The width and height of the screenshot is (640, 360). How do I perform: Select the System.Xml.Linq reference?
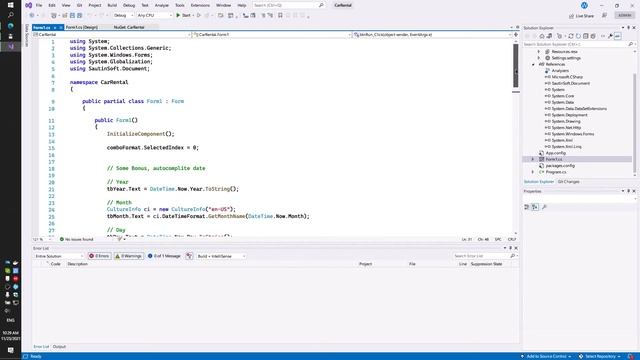click(x=567, y=147)
